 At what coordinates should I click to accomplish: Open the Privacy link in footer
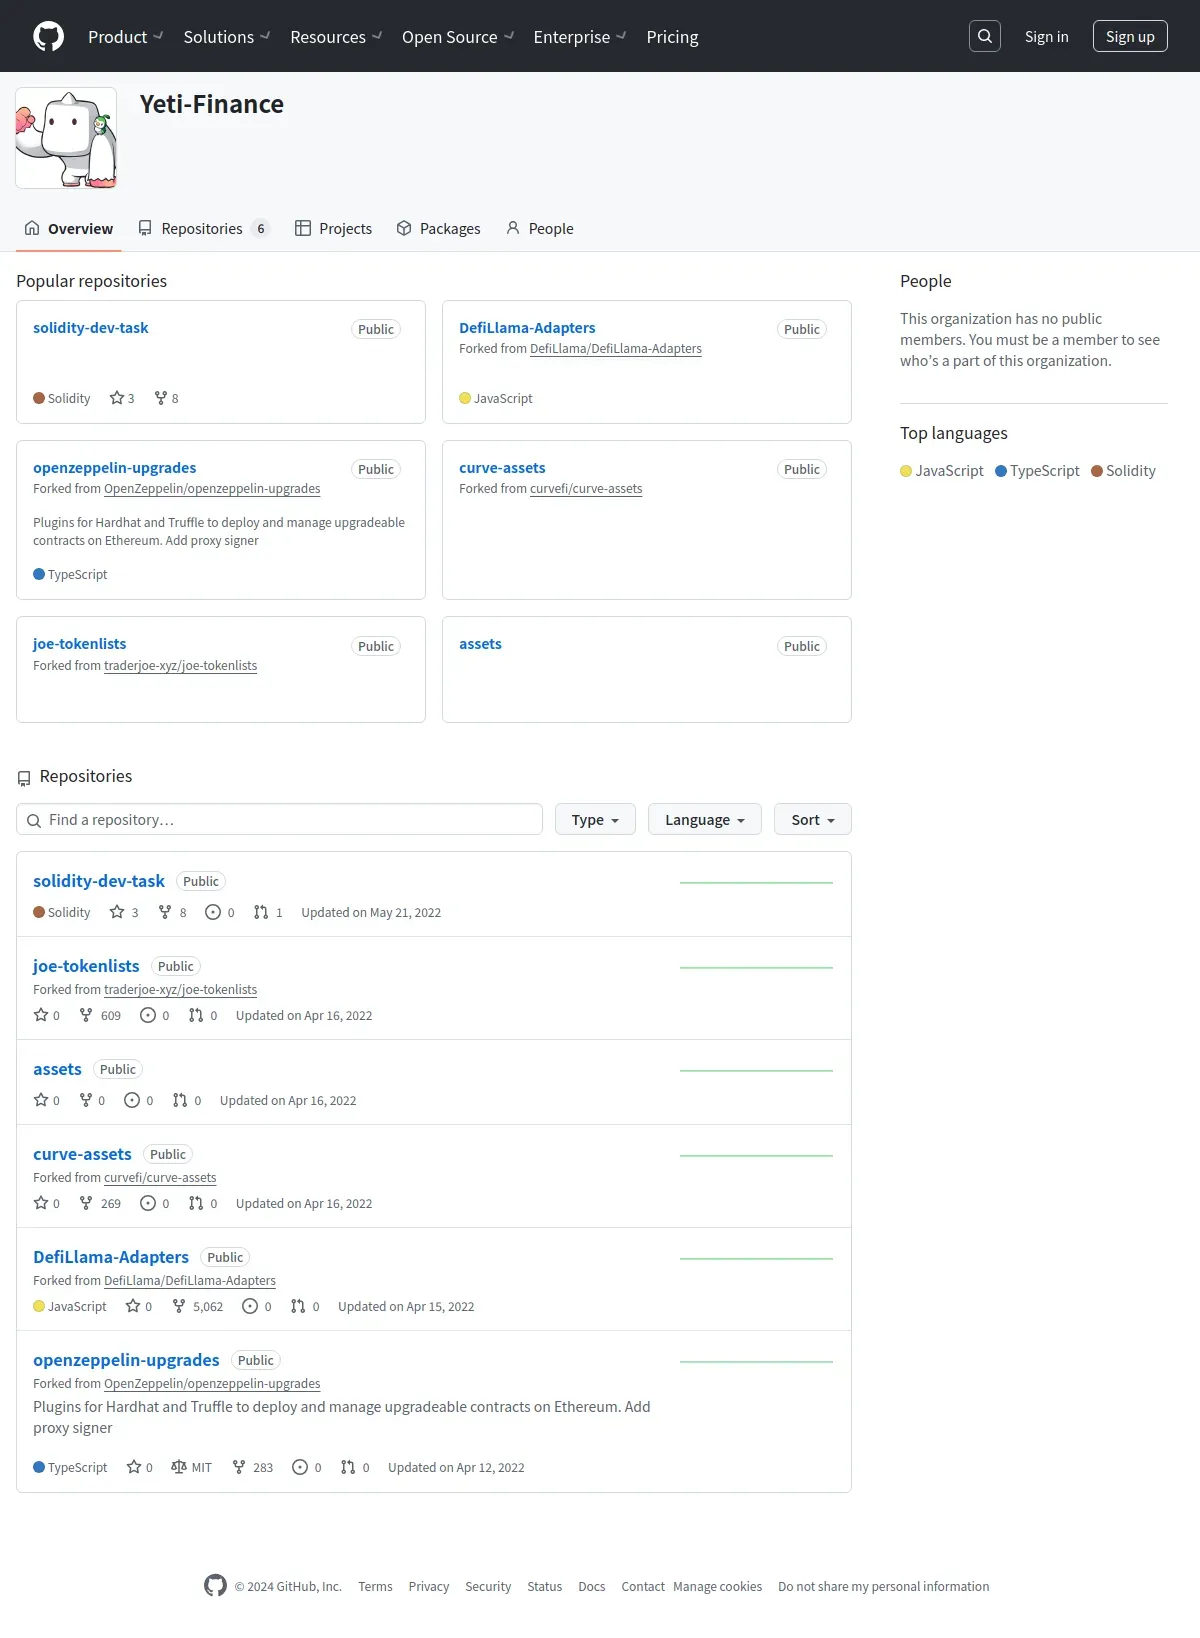(x=428, y=1587)
